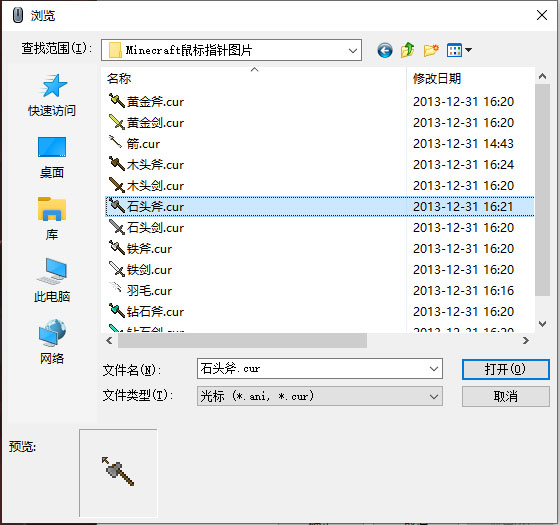The height and width of the screenshot is (525, 560).
Task: Go up one folder level icon
Action: (x=408, y=50)
